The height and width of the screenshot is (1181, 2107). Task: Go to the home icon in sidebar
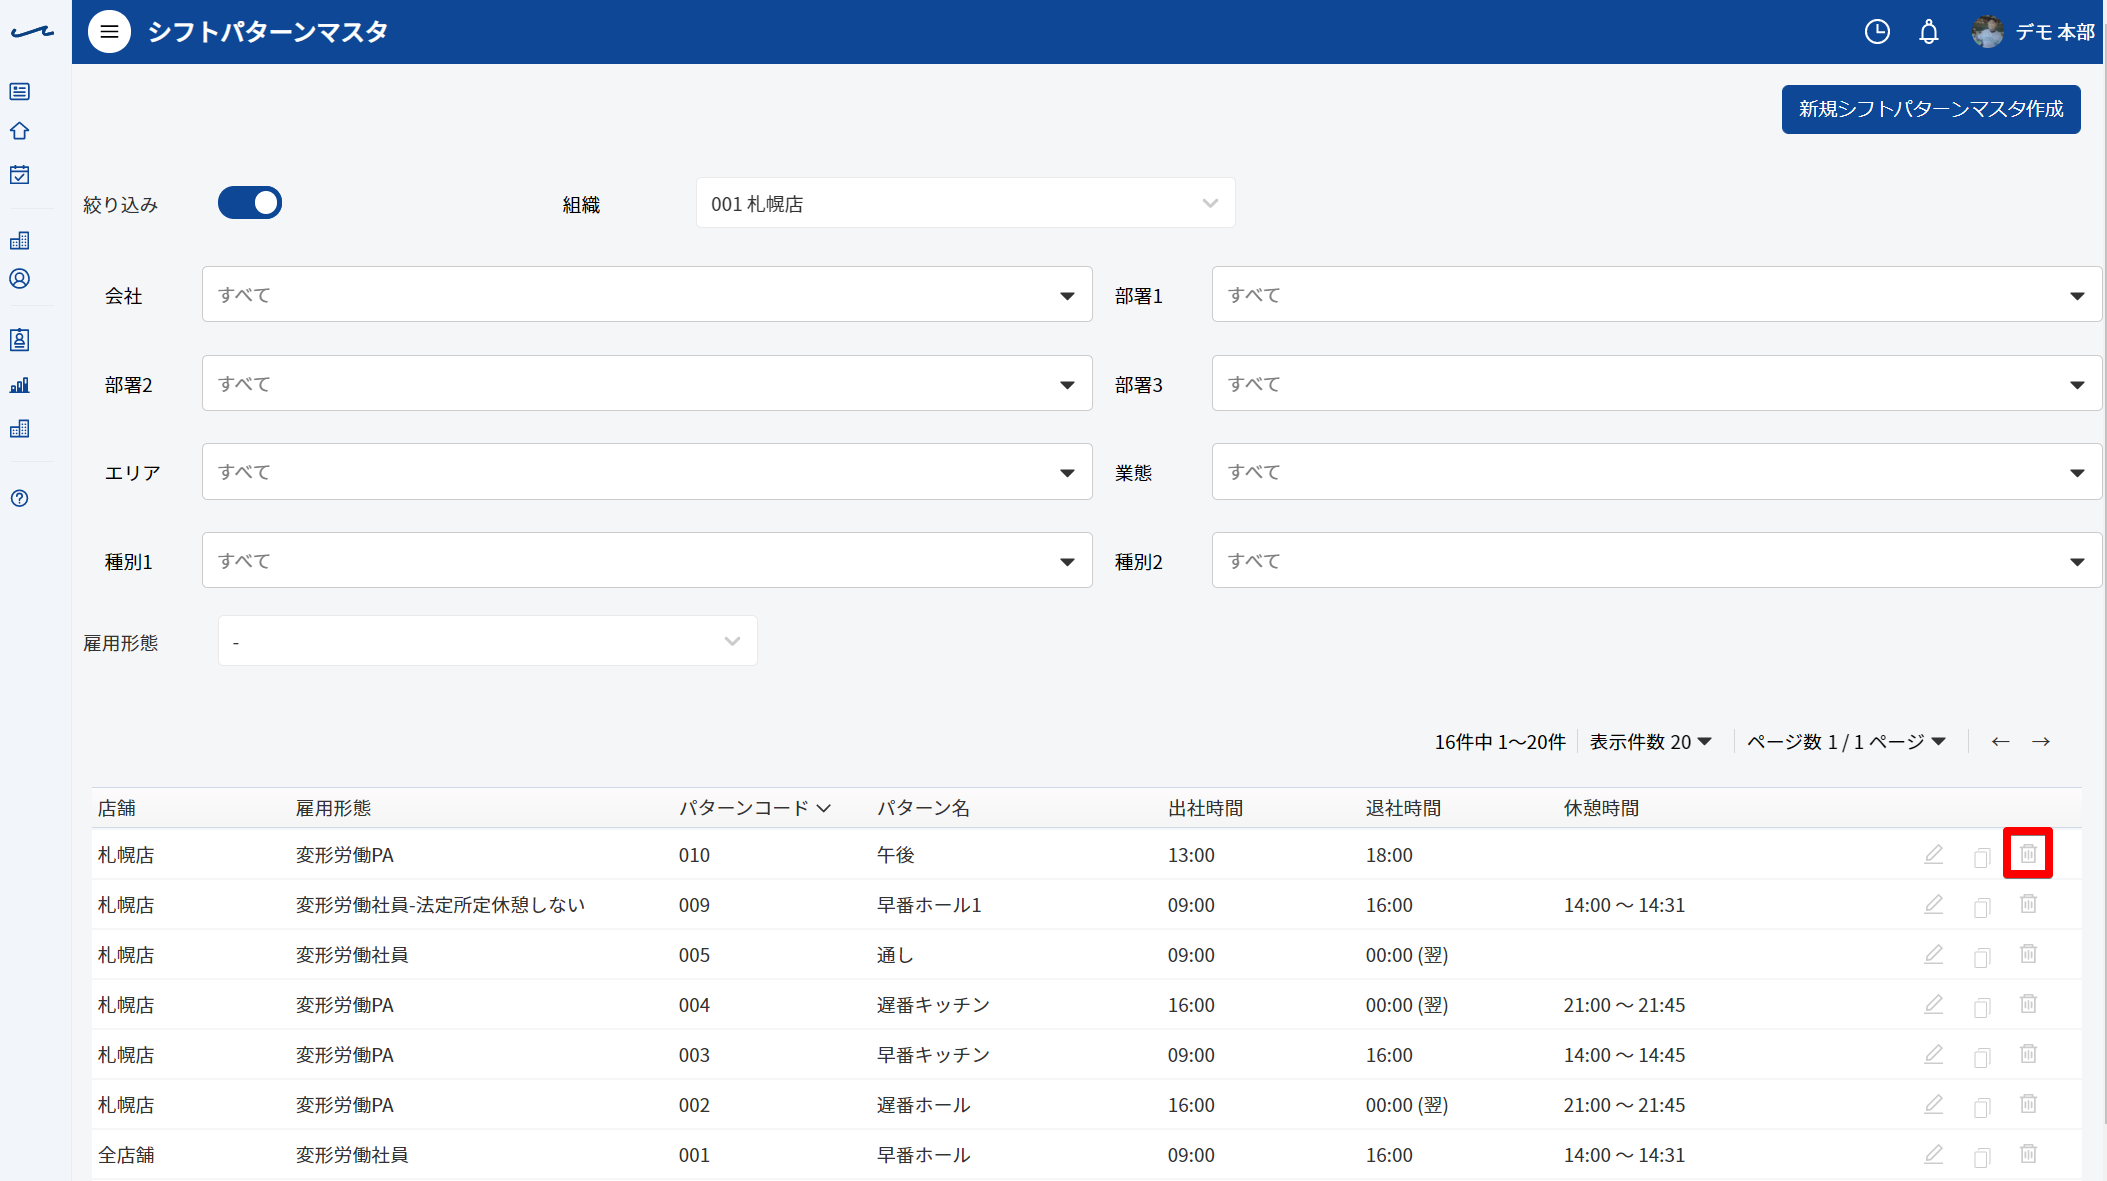click(20, 131)
